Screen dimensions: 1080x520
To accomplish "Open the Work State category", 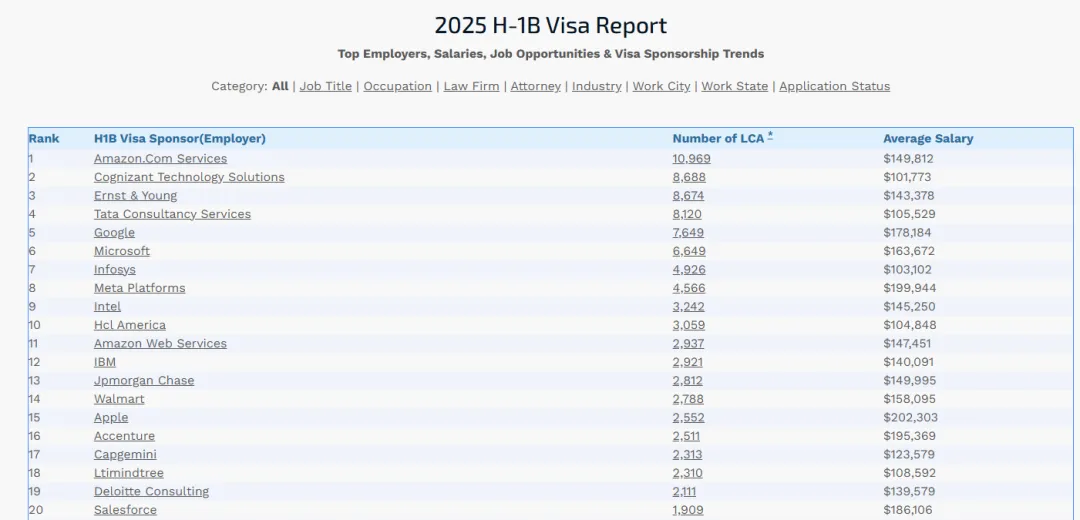I will click(x=734, y=86).
